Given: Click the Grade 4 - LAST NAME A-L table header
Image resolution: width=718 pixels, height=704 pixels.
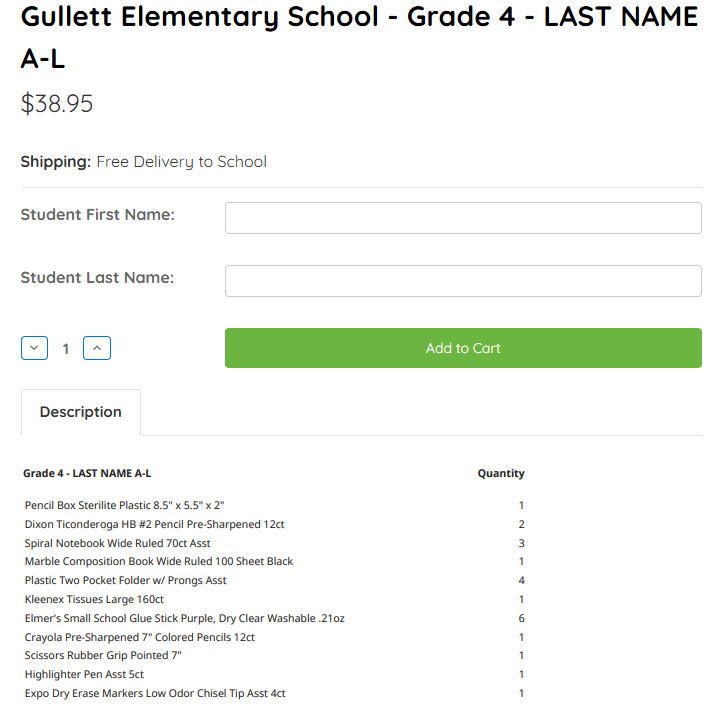Looking at the screenshot, I should [x=87, y=473].
